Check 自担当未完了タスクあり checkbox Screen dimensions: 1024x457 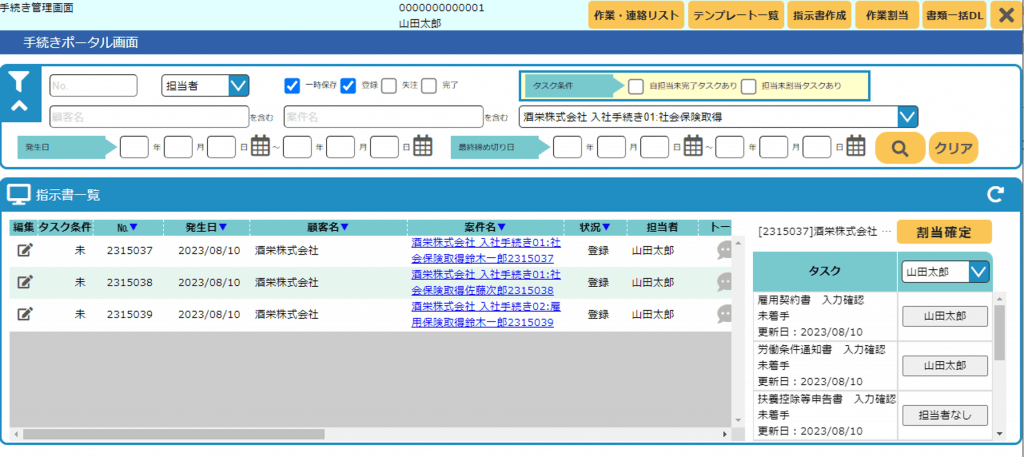[x=636, y=86]
